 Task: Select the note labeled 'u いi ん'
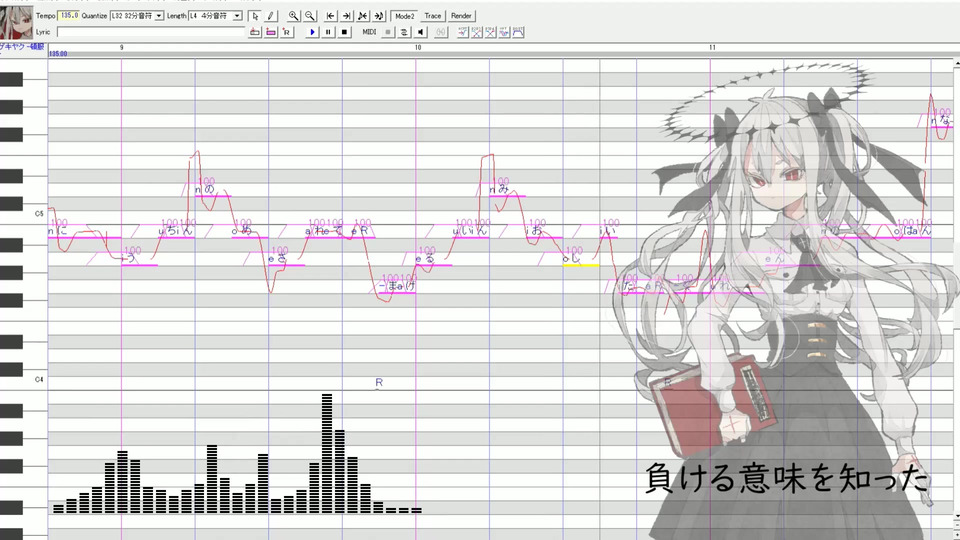pos(470,232)
